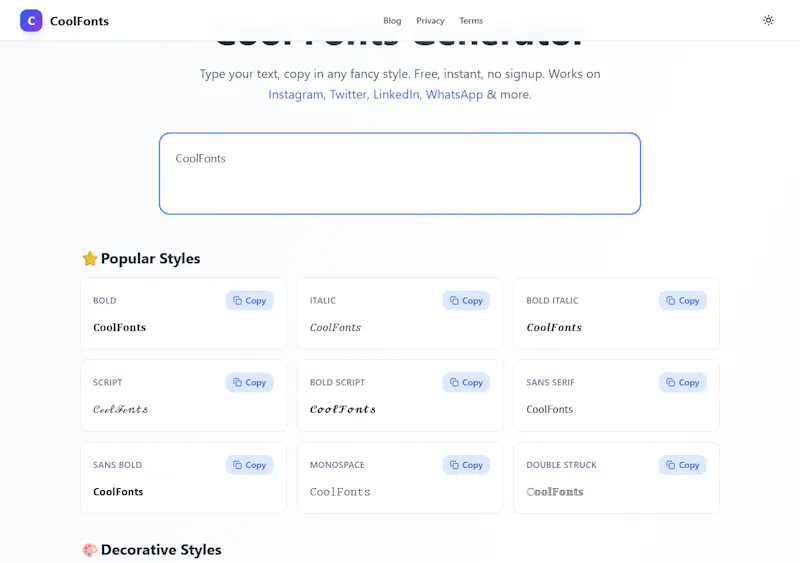
Task: Click the DOUBLE STRUCK card label
Action: click(561, 465)
